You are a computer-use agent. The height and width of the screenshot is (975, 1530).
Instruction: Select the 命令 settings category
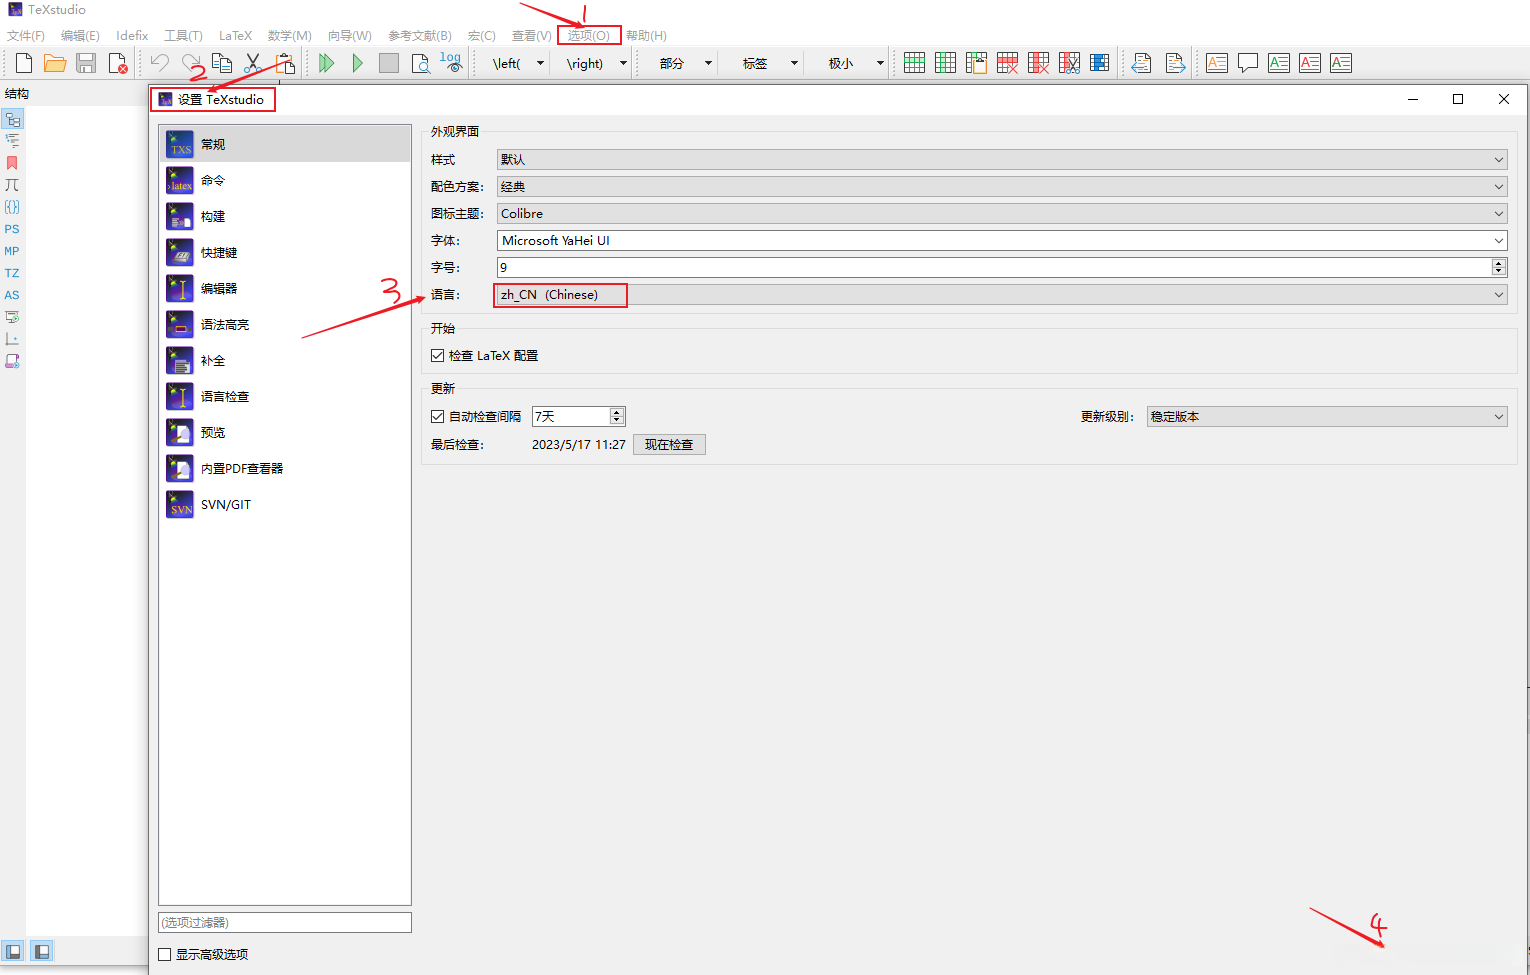(285, 180)
